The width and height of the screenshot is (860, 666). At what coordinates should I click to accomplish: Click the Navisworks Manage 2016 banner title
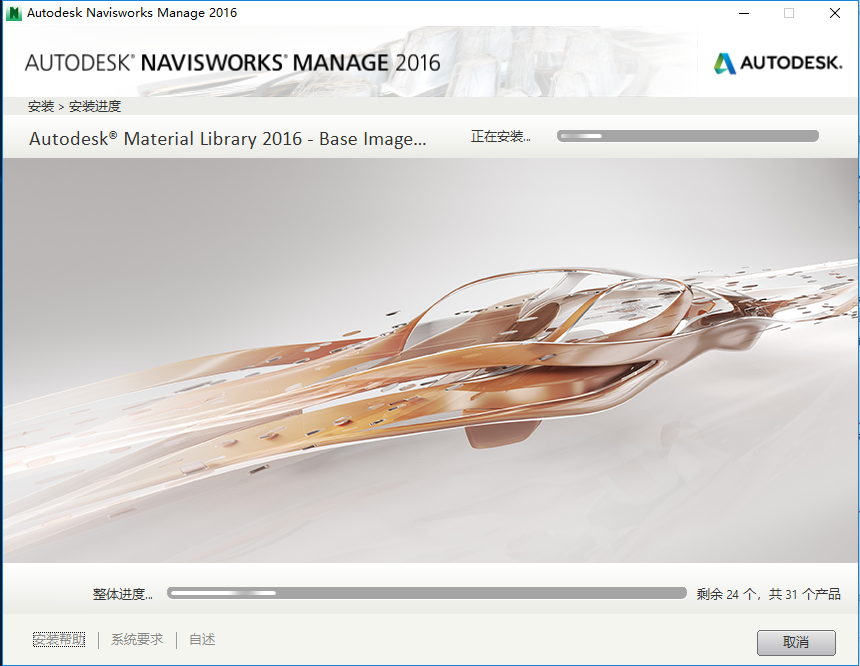(232, 63)
